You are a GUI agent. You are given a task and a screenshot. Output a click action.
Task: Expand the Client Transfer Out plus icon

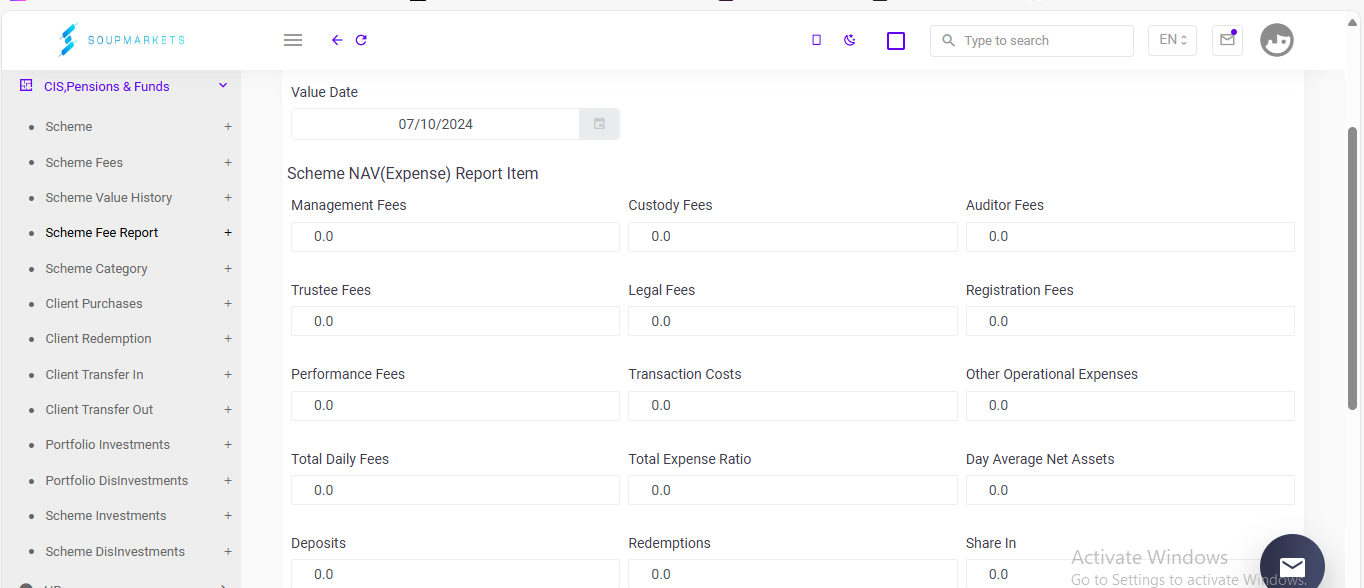228,409
